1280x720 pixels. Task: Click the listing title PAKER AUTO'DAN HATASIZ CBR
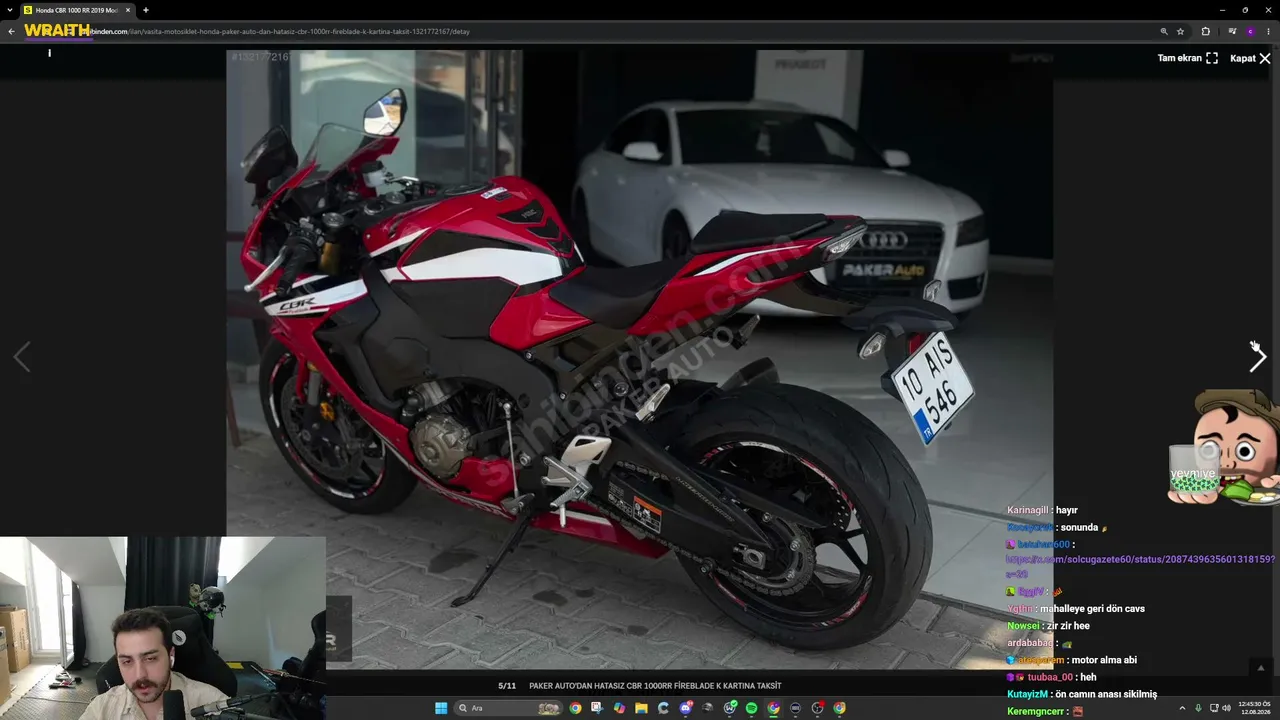[x=655, y=686]
